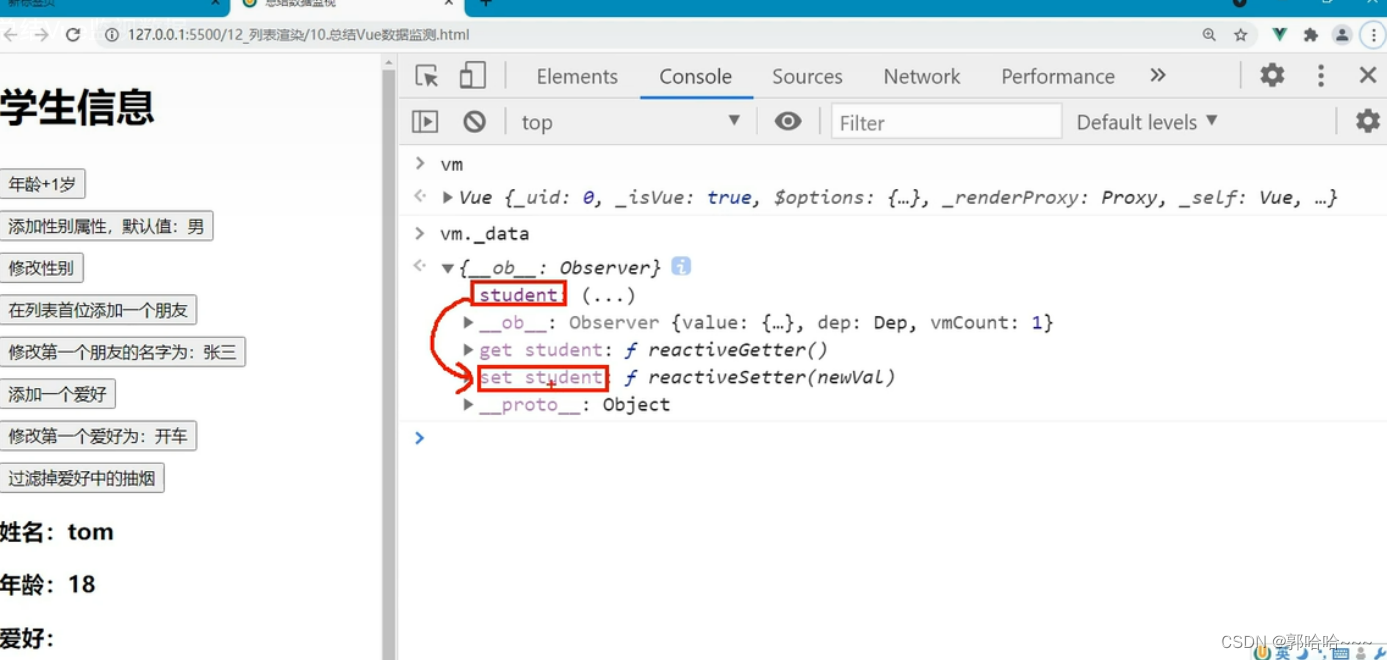
Task: Open console settings gear icon
Action: (1367, 121)
